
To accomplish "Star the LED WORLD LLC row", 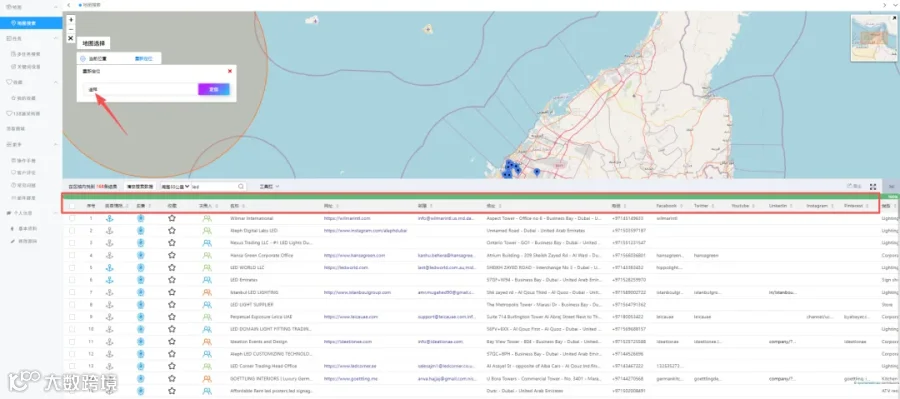I will click(172, 268).
